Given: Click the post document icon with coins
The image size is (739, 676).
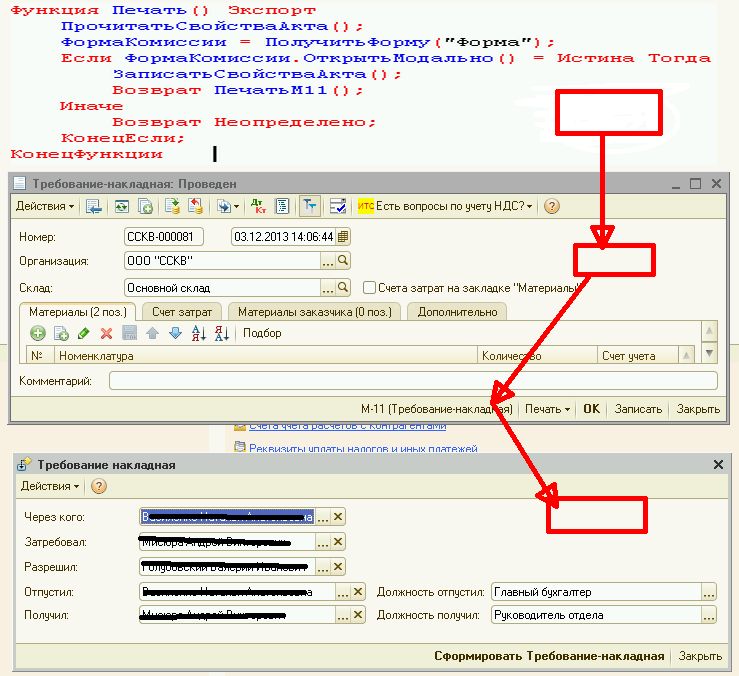Looking at the screenshot, I should 172,206.
